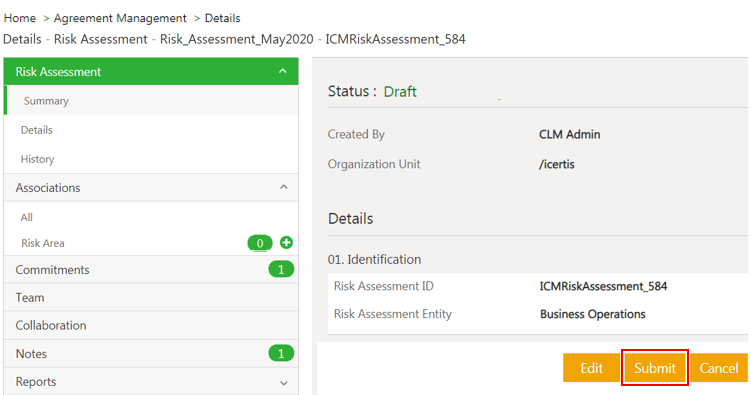The image size is (751, 395).
Task: Collapse the Risk Assessment section chevron
Action: pos(283,71)
